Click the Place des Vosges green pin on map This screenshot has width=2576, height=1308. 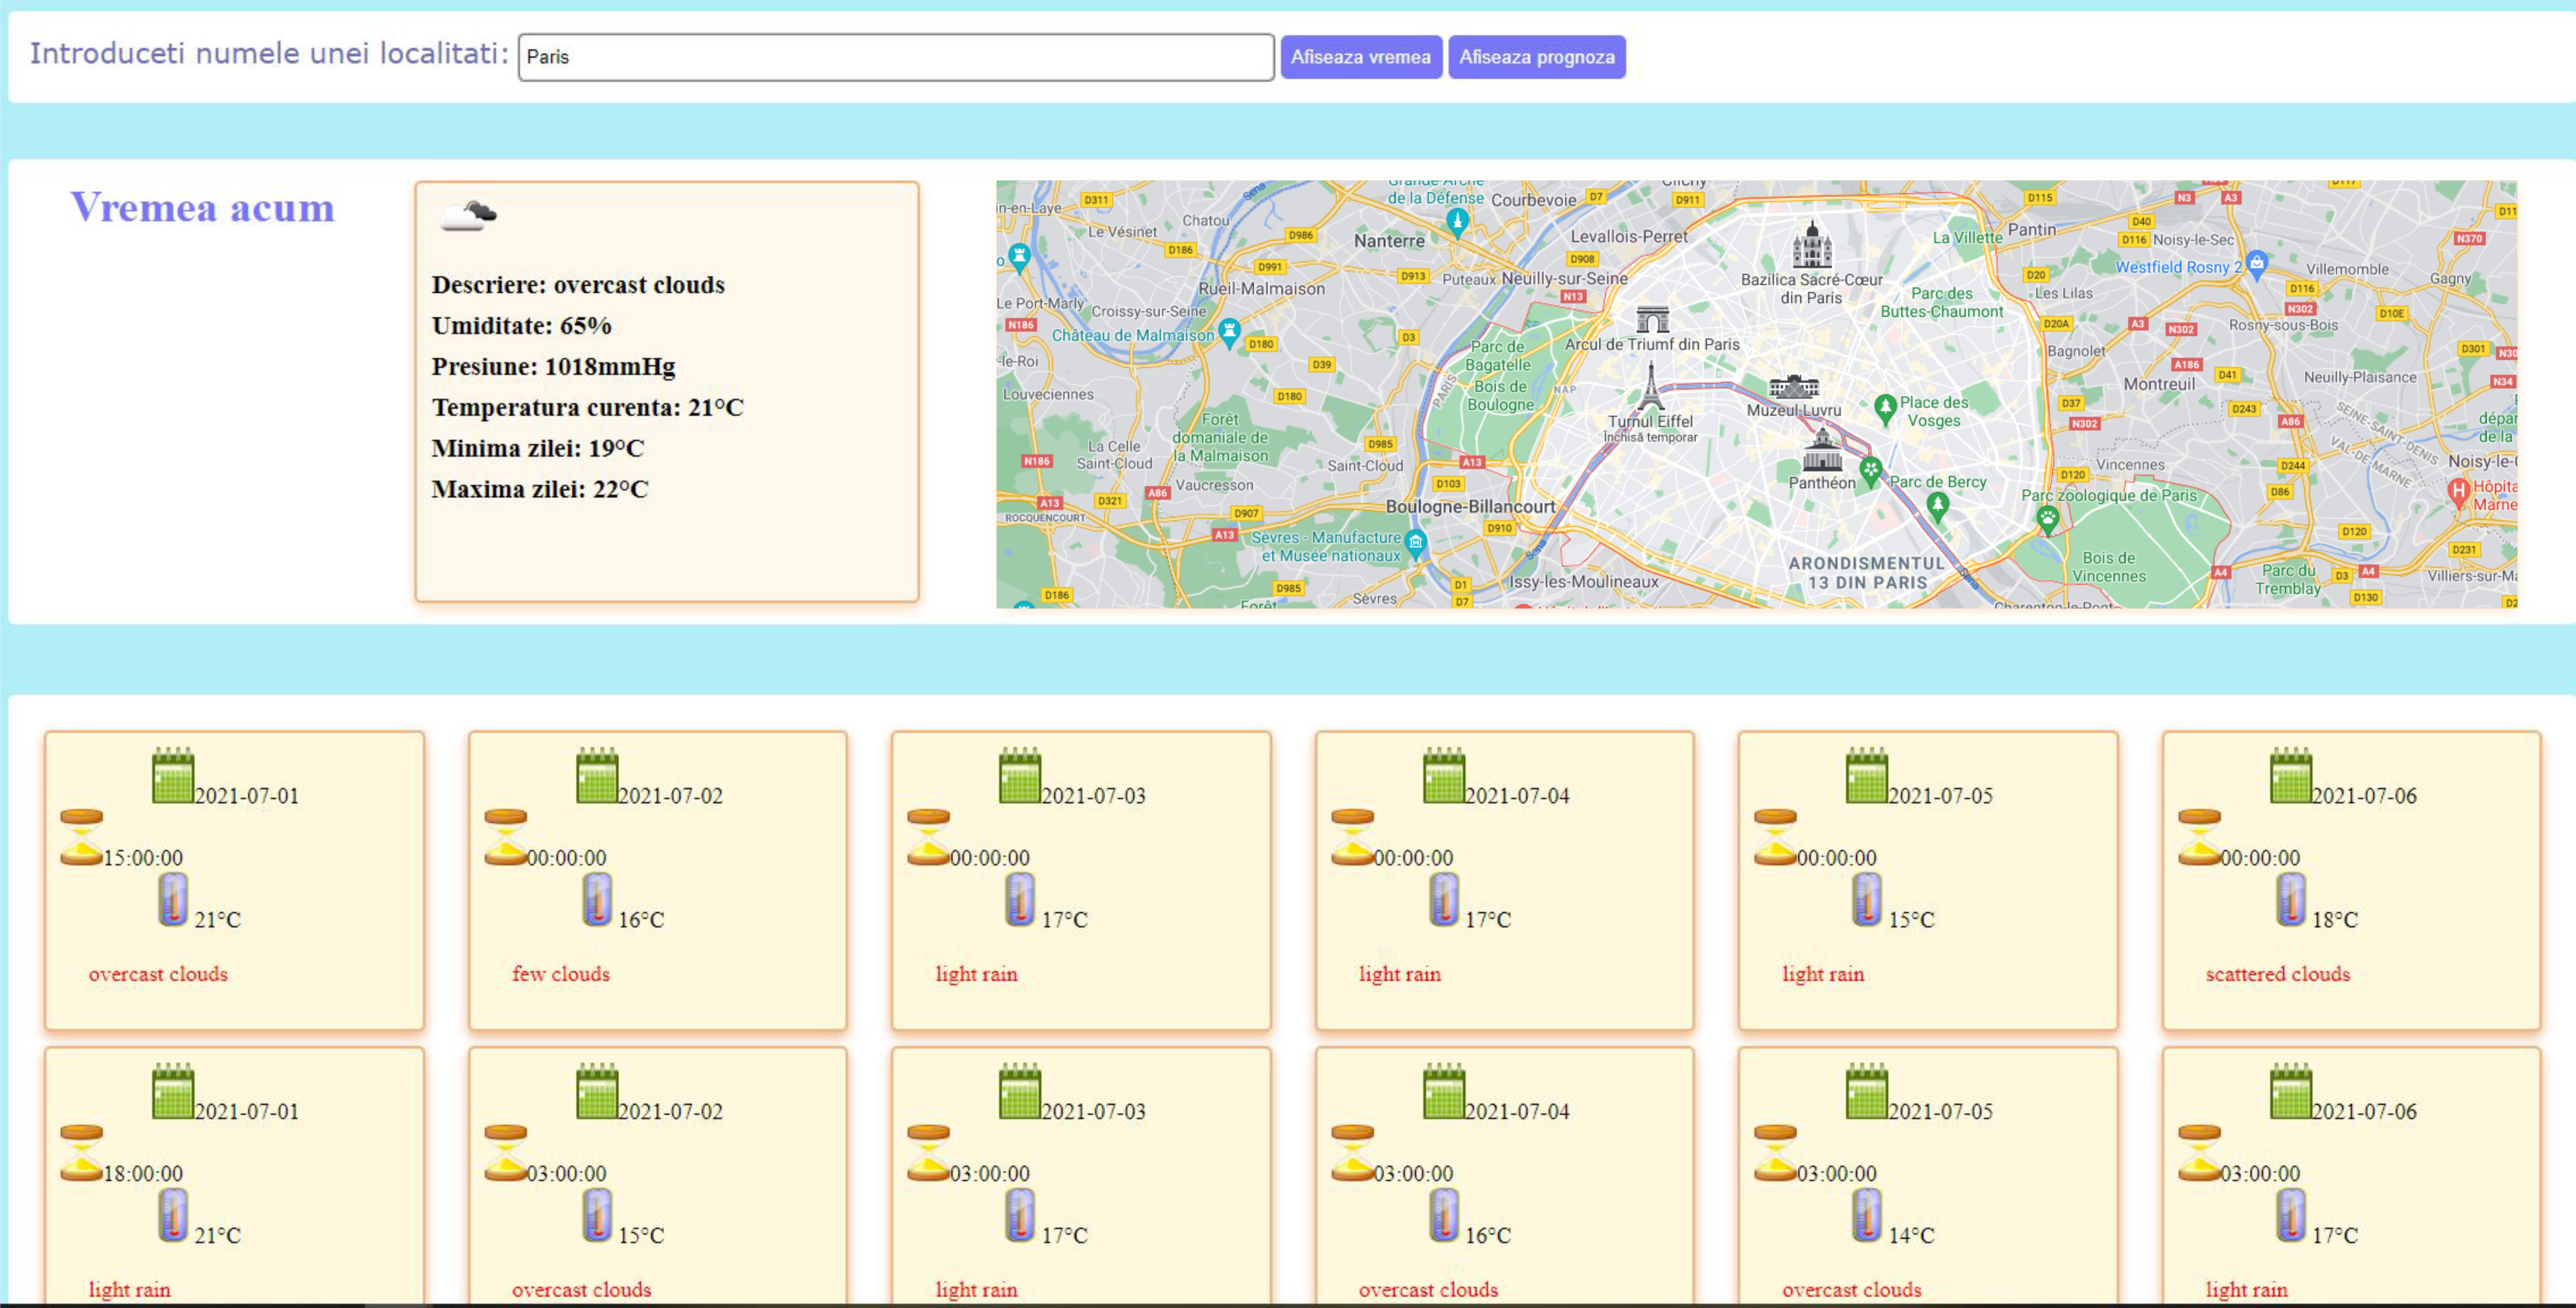(x=1885, y=408)
